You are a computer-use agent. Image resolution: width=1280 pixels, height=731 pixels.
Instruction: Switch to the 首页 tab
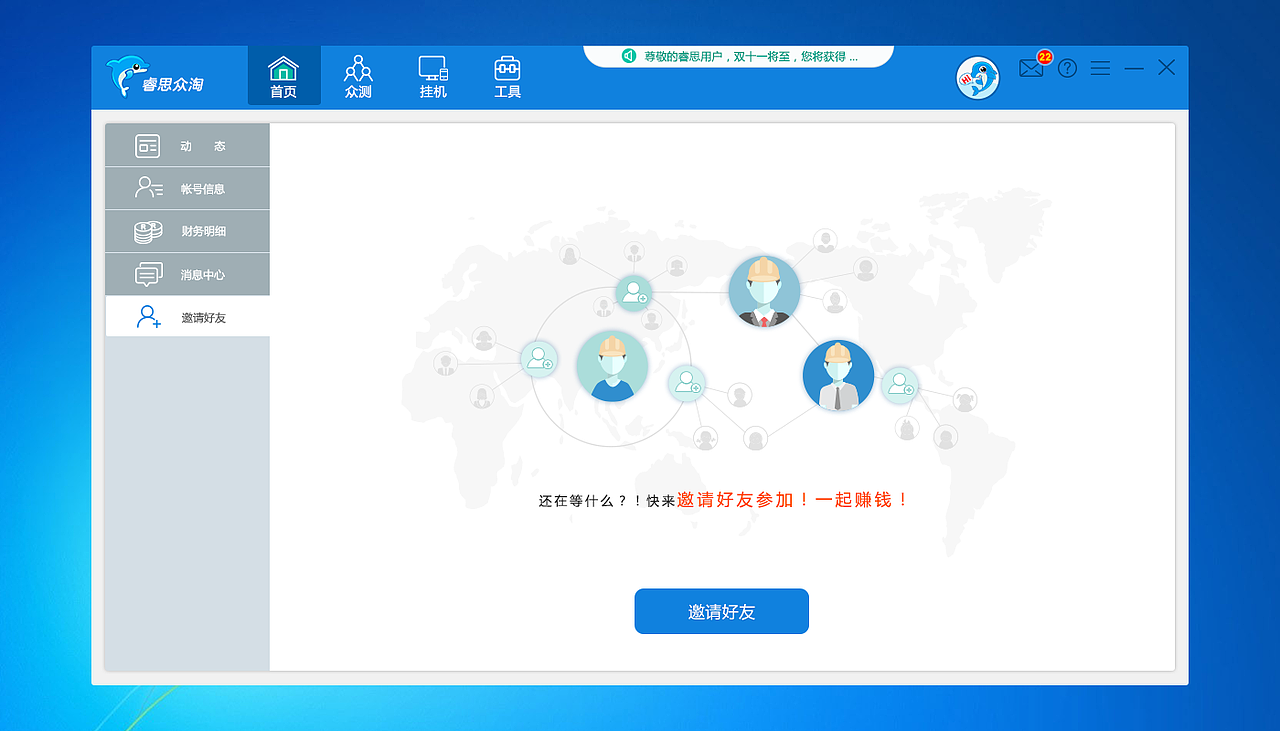pos(283,77)
